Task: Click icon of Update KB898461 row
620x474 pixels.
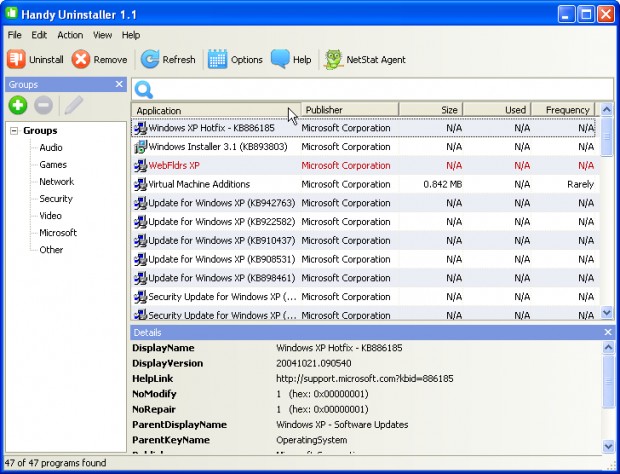Action: pos(140,278)
